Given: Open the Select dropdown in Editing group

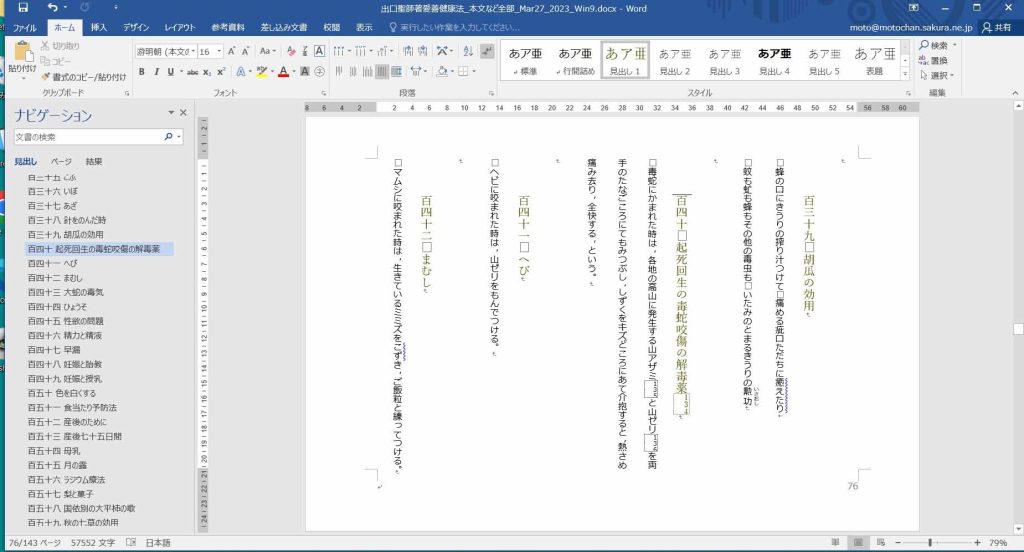Looking at the screenshot, I should tap(936, 75).
